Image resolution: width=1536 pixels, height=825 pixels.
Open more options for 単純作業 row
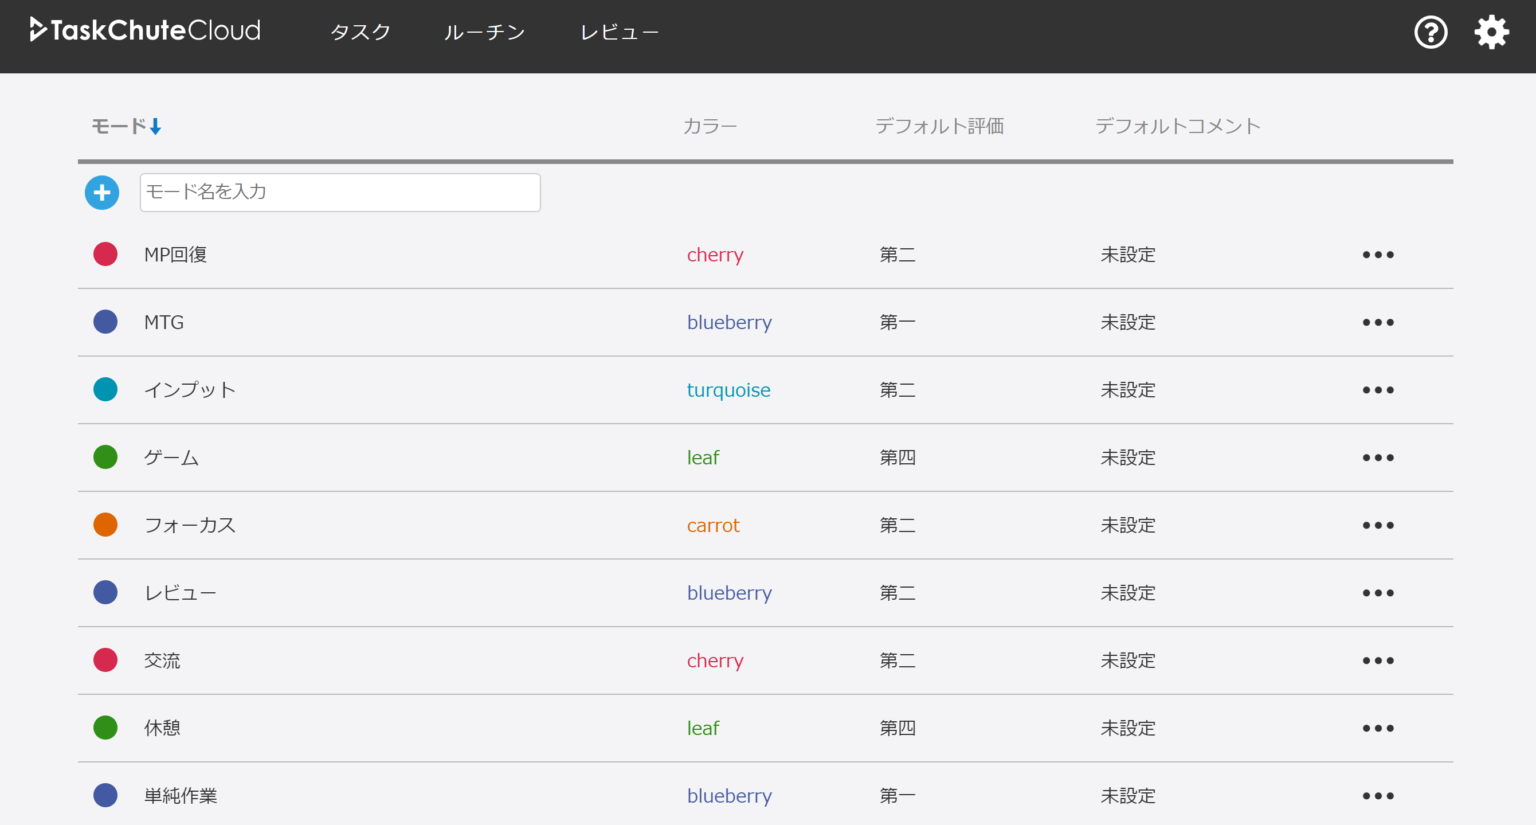click(1377, 796)
